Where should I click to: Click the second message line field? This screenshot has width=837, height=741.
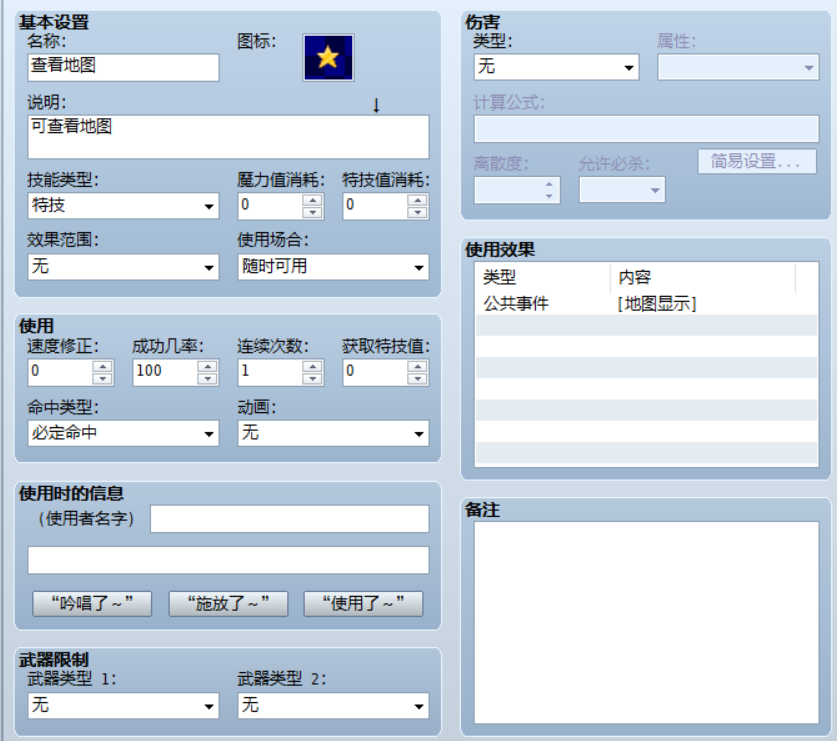228,560
